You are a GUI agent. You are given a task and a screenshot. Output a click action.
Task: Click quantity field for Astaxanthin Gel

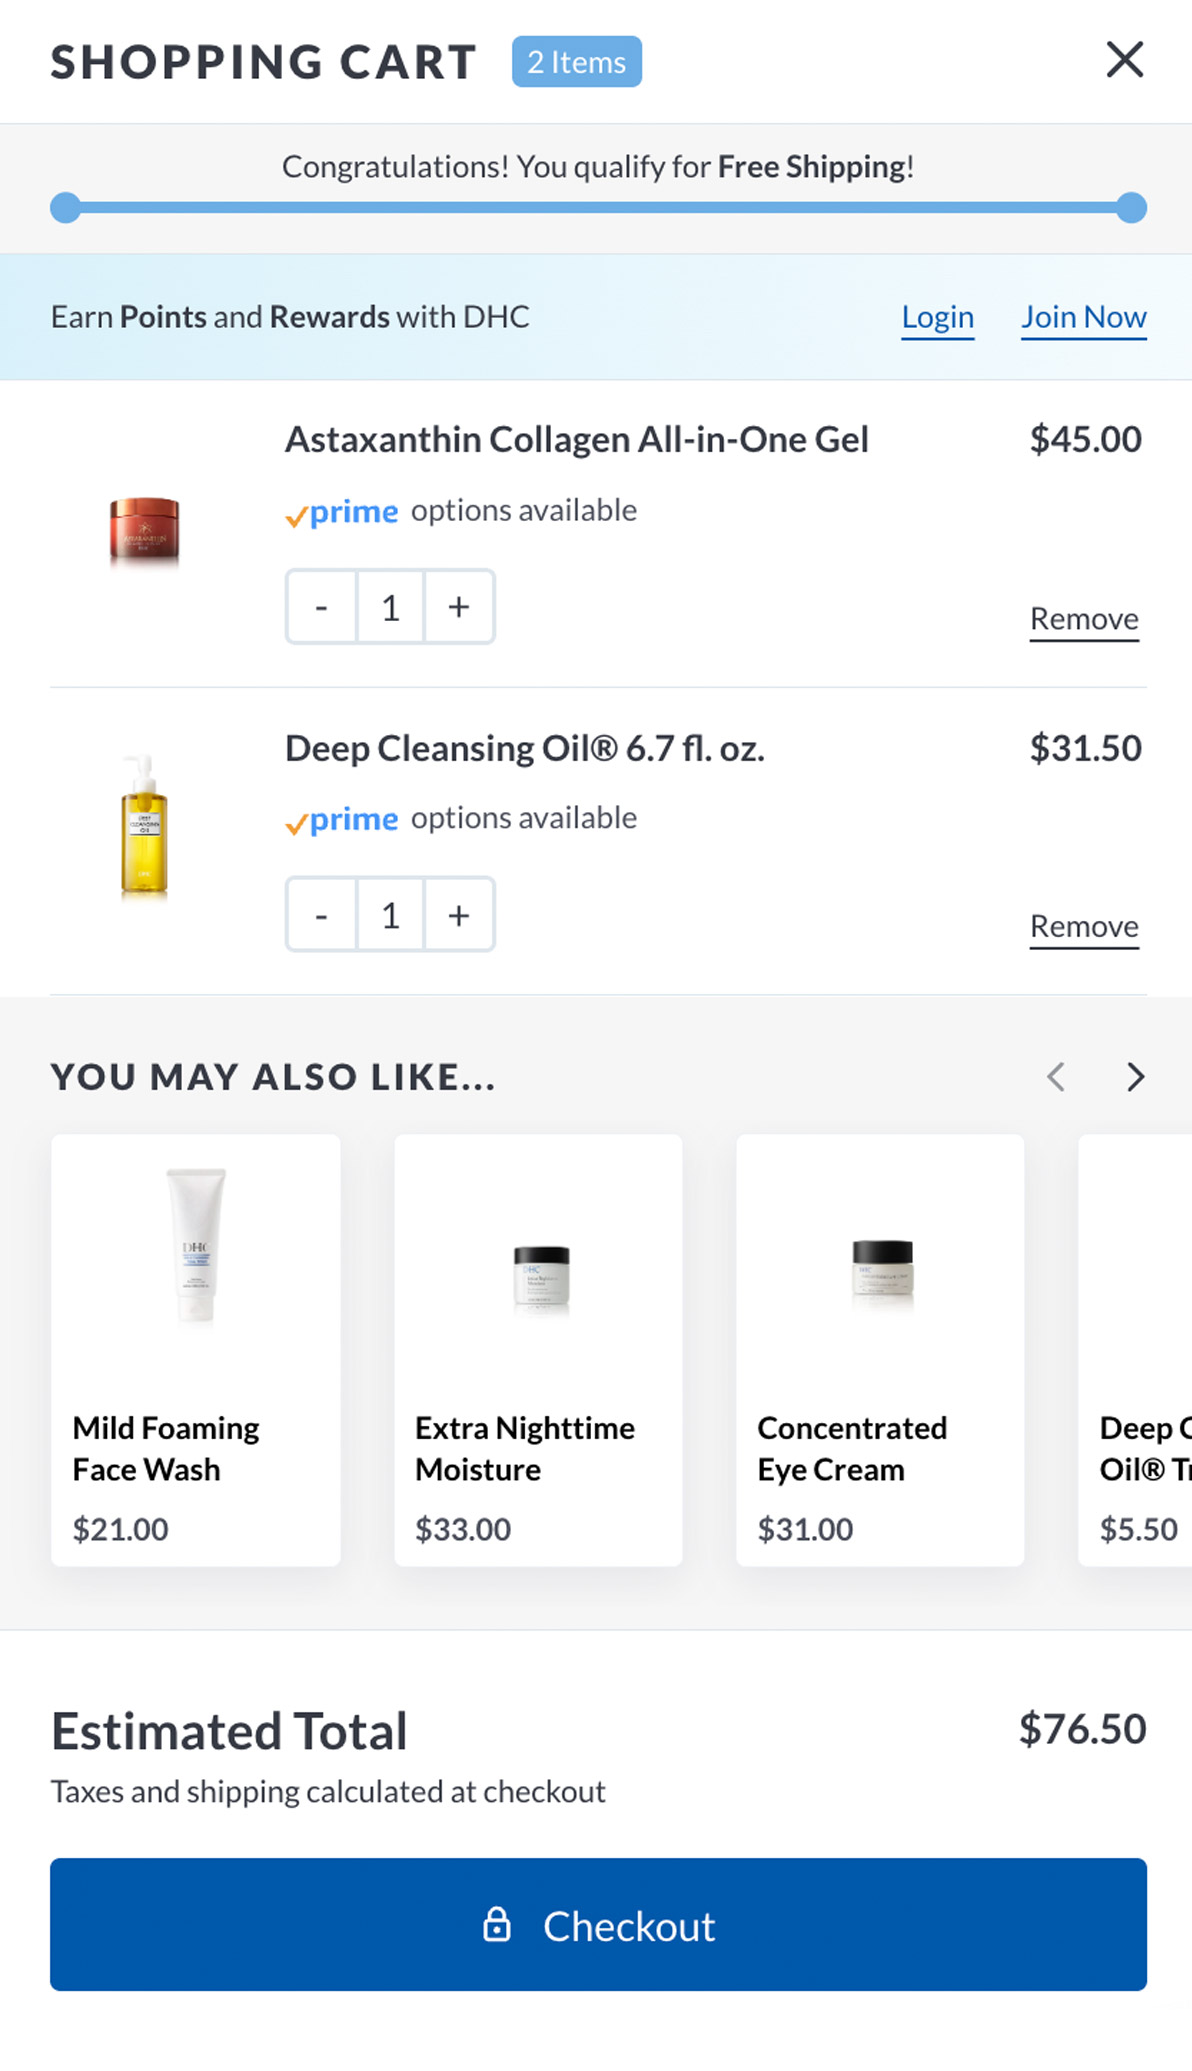(390, 607)
